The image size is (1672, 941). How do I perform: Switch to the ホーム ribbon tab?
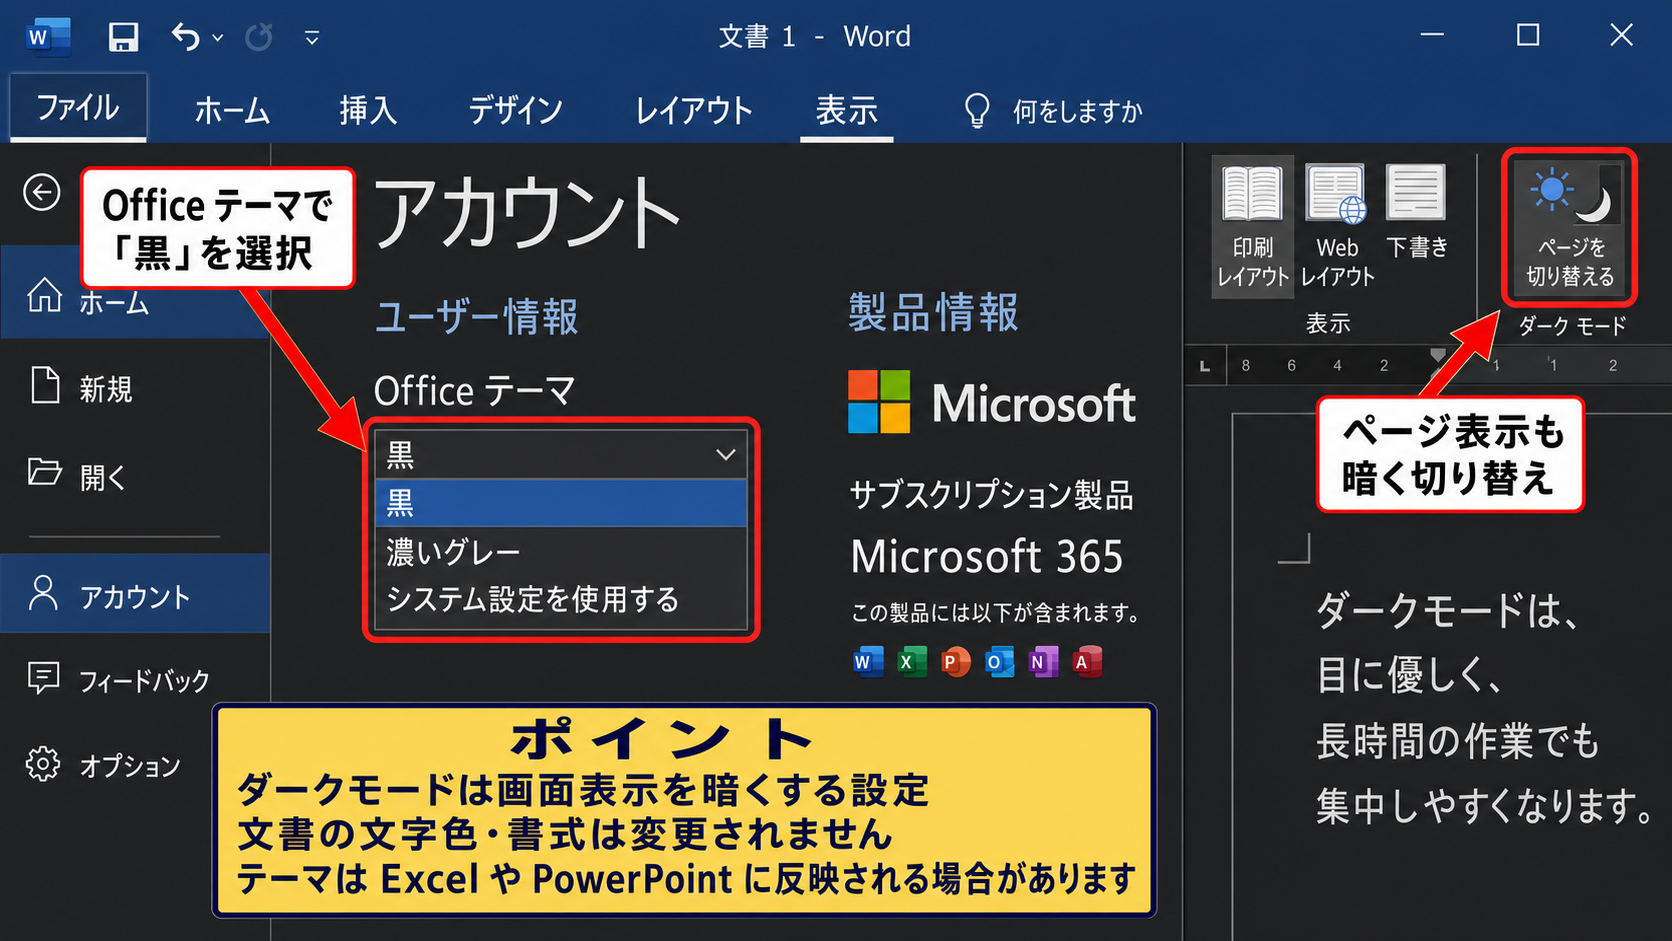click(x=232, y=110)
